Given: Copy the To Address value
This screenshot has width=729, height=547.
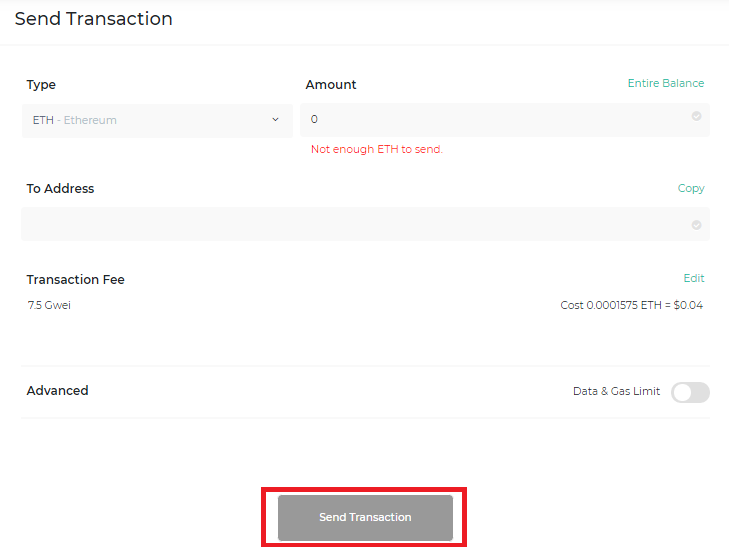Looking at the screenshot, I should [691, 188].
